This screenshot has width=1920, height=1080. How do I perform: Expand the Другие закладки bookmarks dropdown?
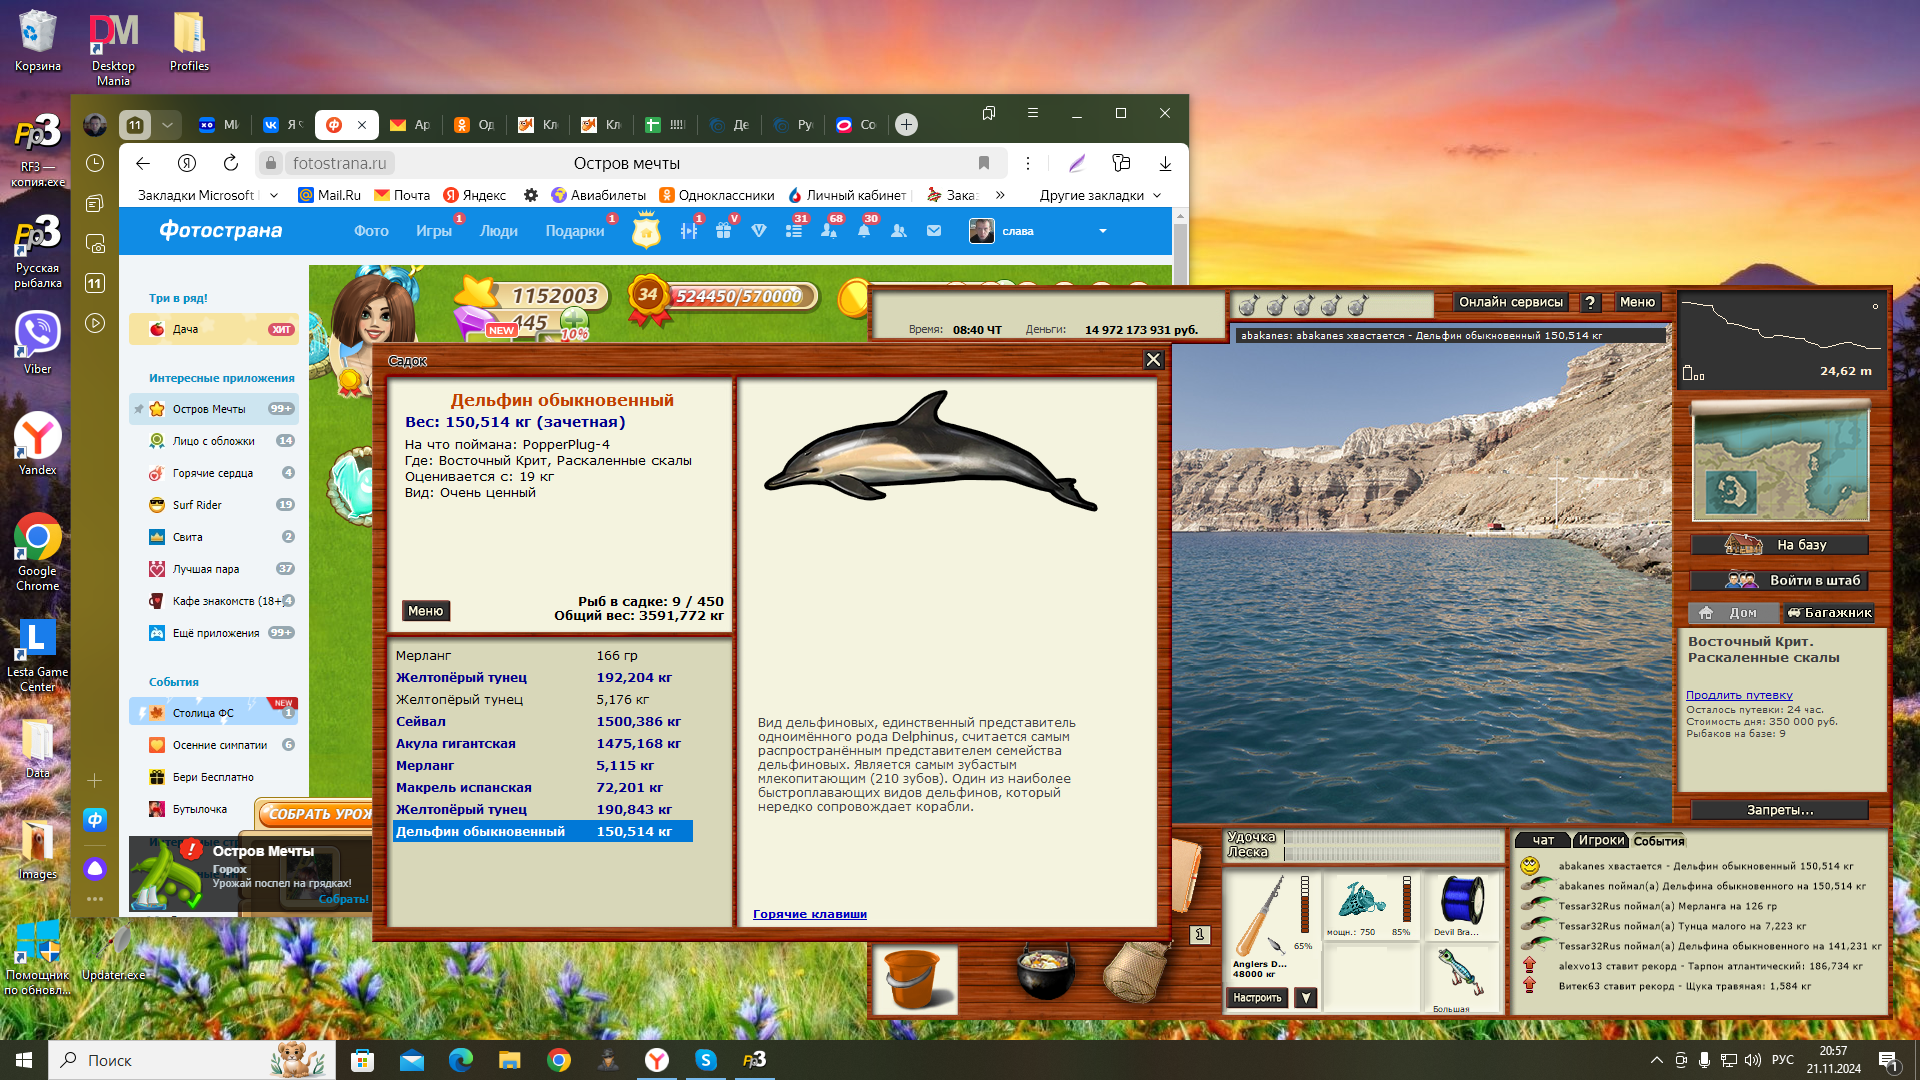click(1100, 195)
